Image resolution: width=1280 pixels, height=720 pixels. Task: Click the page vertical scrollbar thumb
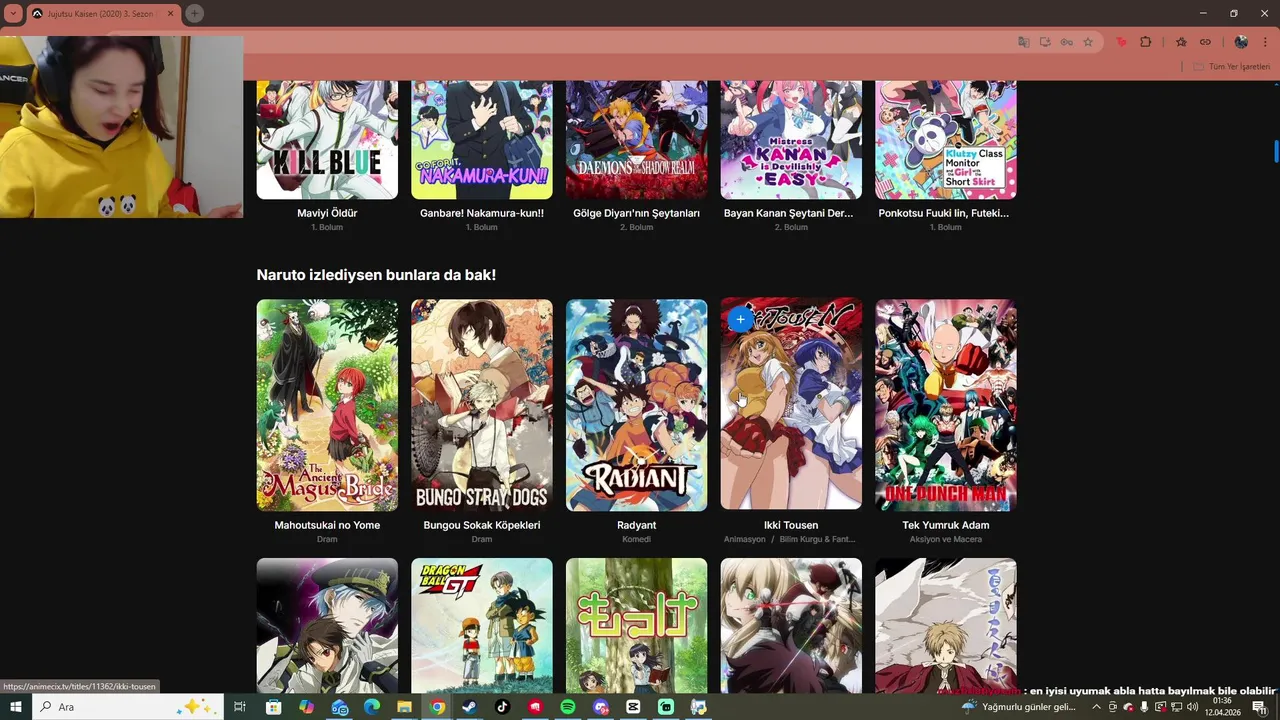(1276, 151)
